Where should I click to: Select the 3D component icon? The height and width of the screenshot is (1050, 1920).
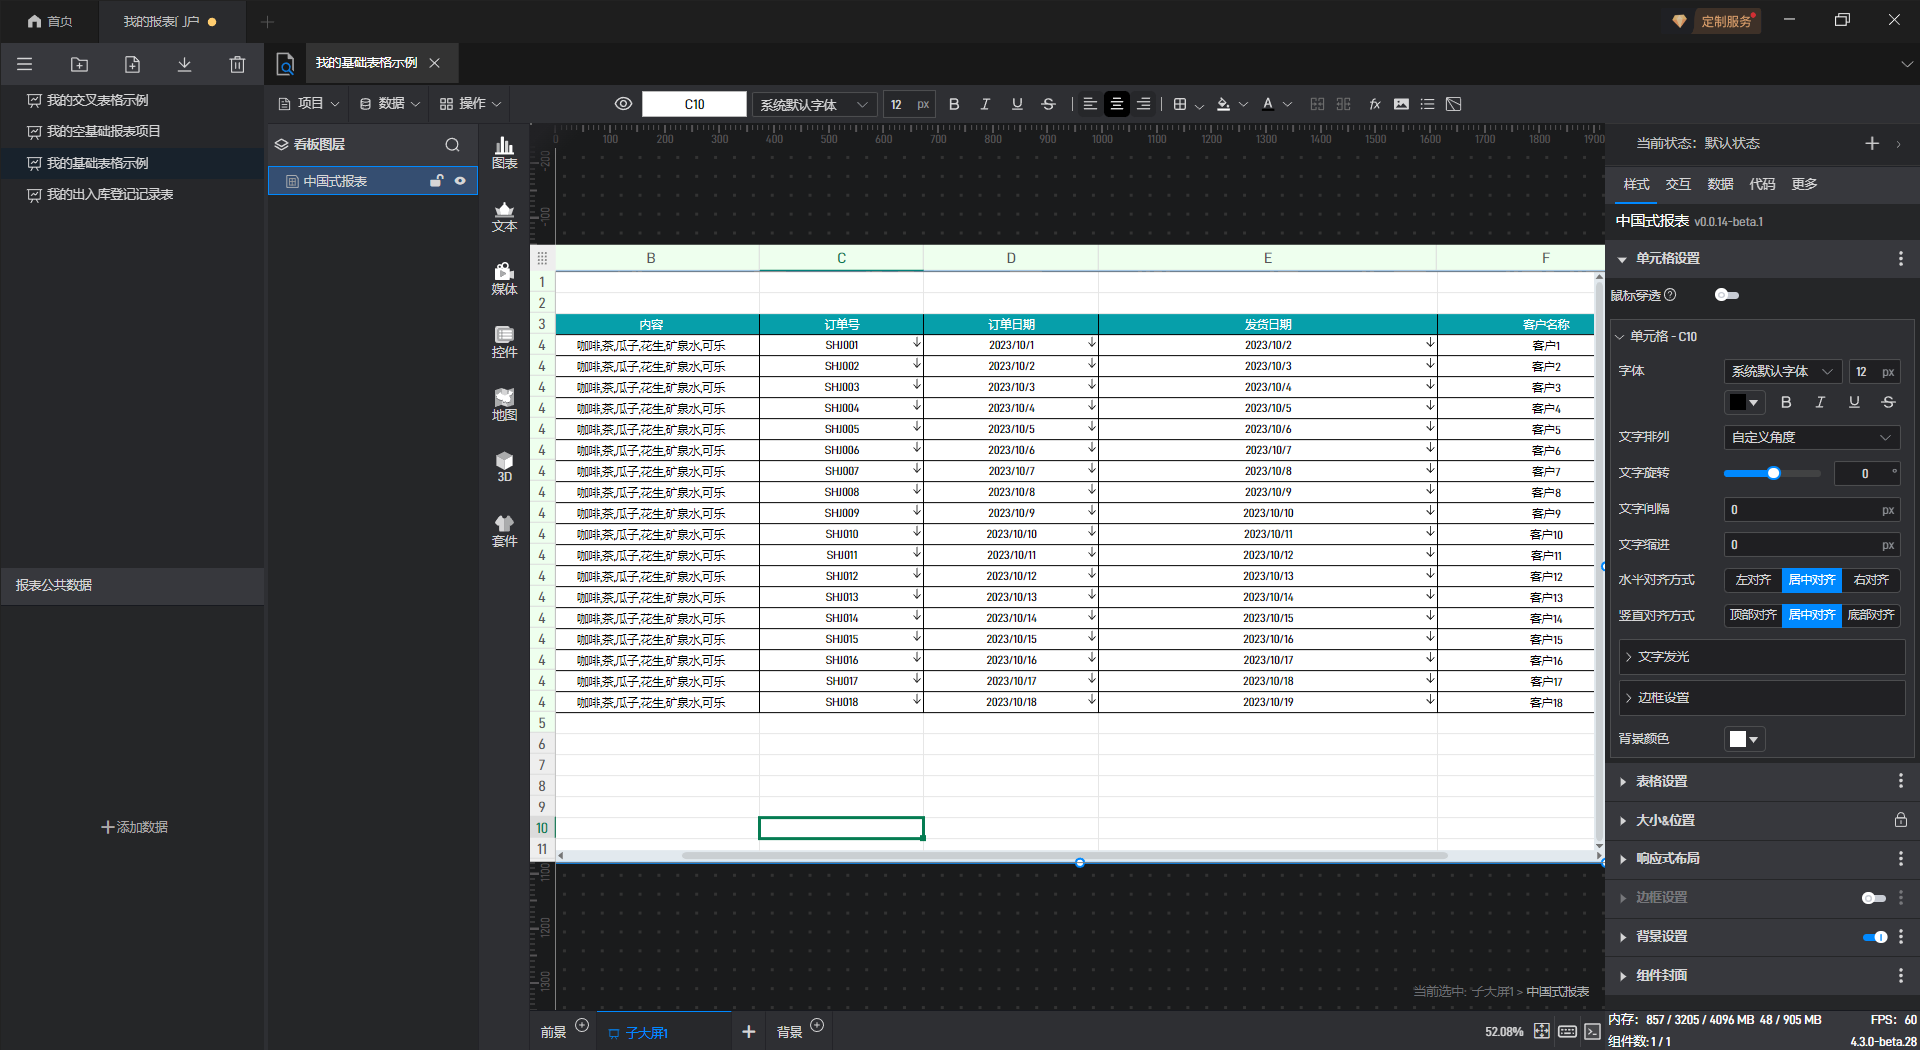[x=504, y=466]
